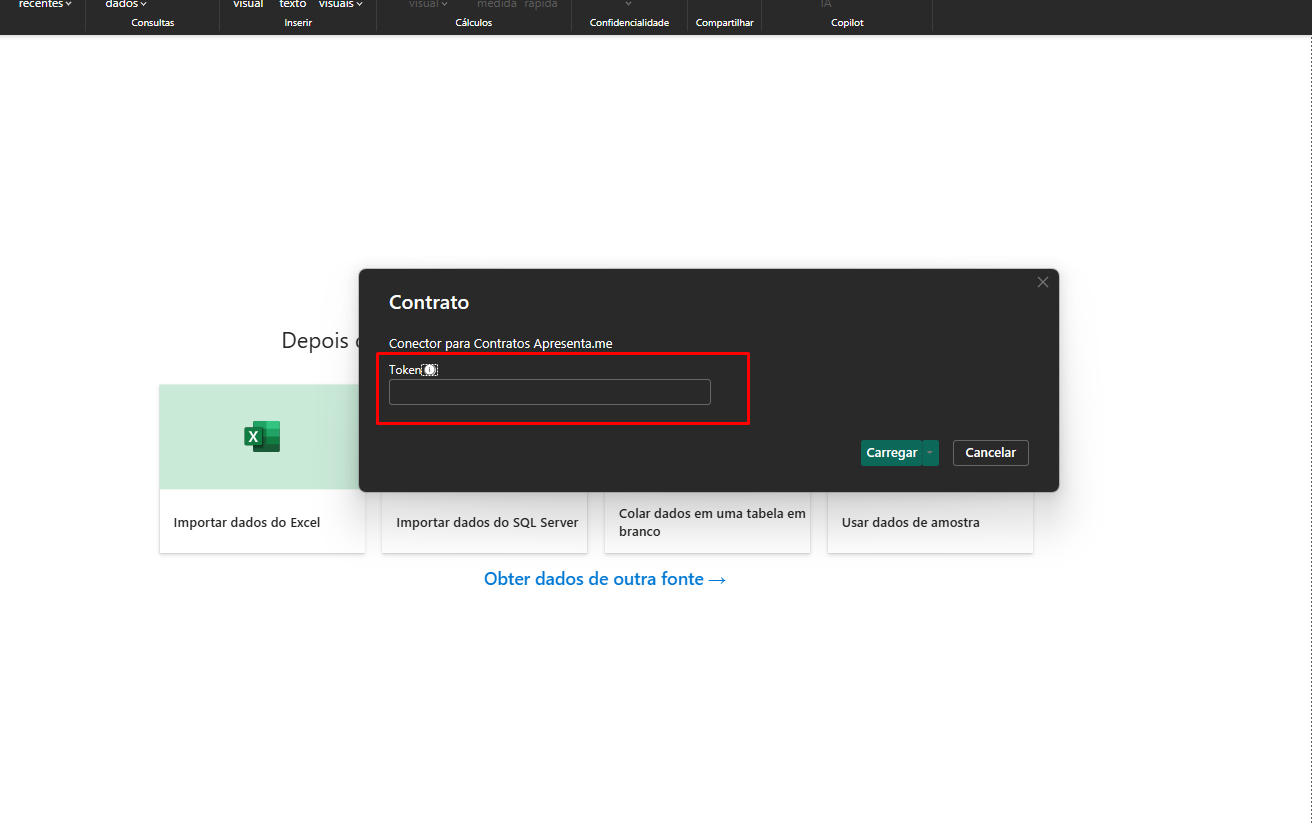1312x823 pixels.
Task: Click the rápida measure button in Cálculos
Action: pos(541,5)
